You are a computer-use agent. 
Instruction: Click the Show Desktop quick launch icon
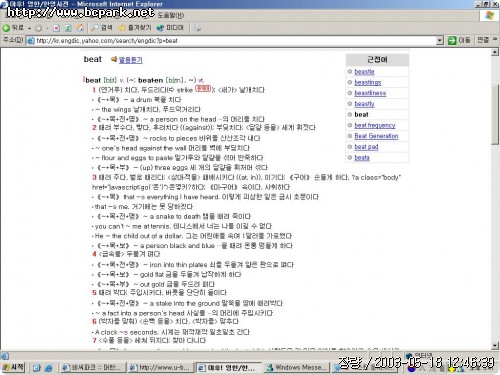[x=37, y=368]
